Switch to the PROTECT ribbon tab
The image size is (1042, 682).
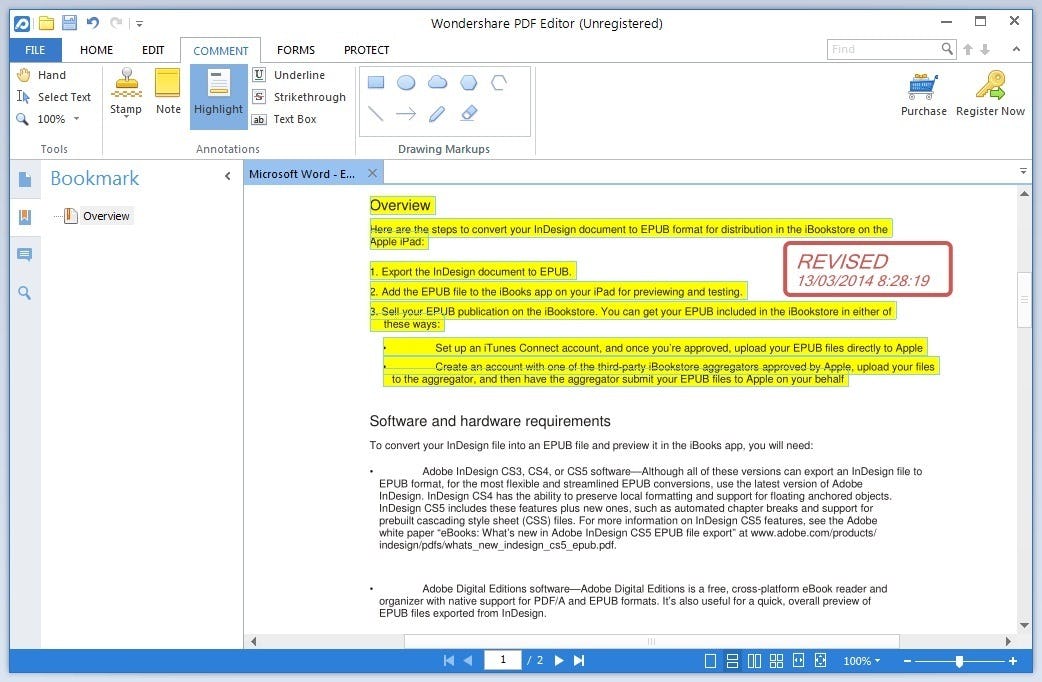point(366,50)
